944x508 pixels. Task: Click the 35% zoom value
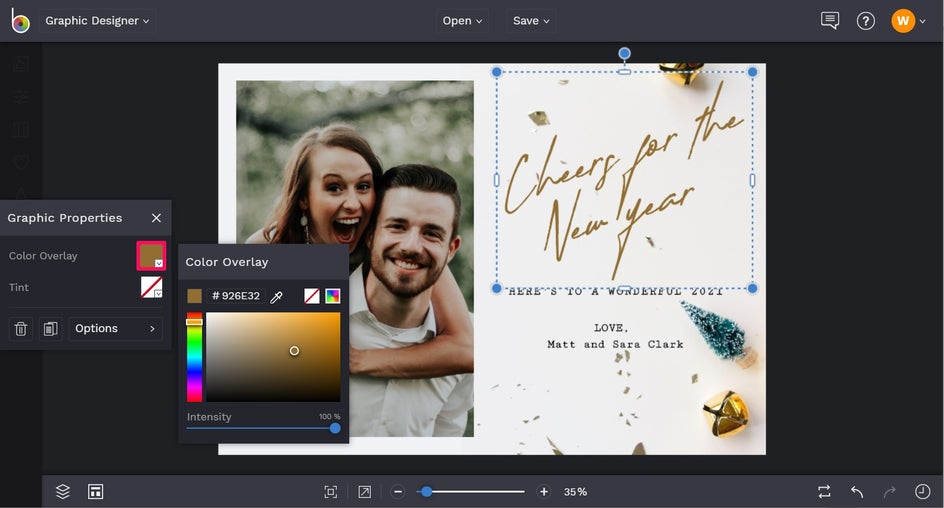click(575, 492)
